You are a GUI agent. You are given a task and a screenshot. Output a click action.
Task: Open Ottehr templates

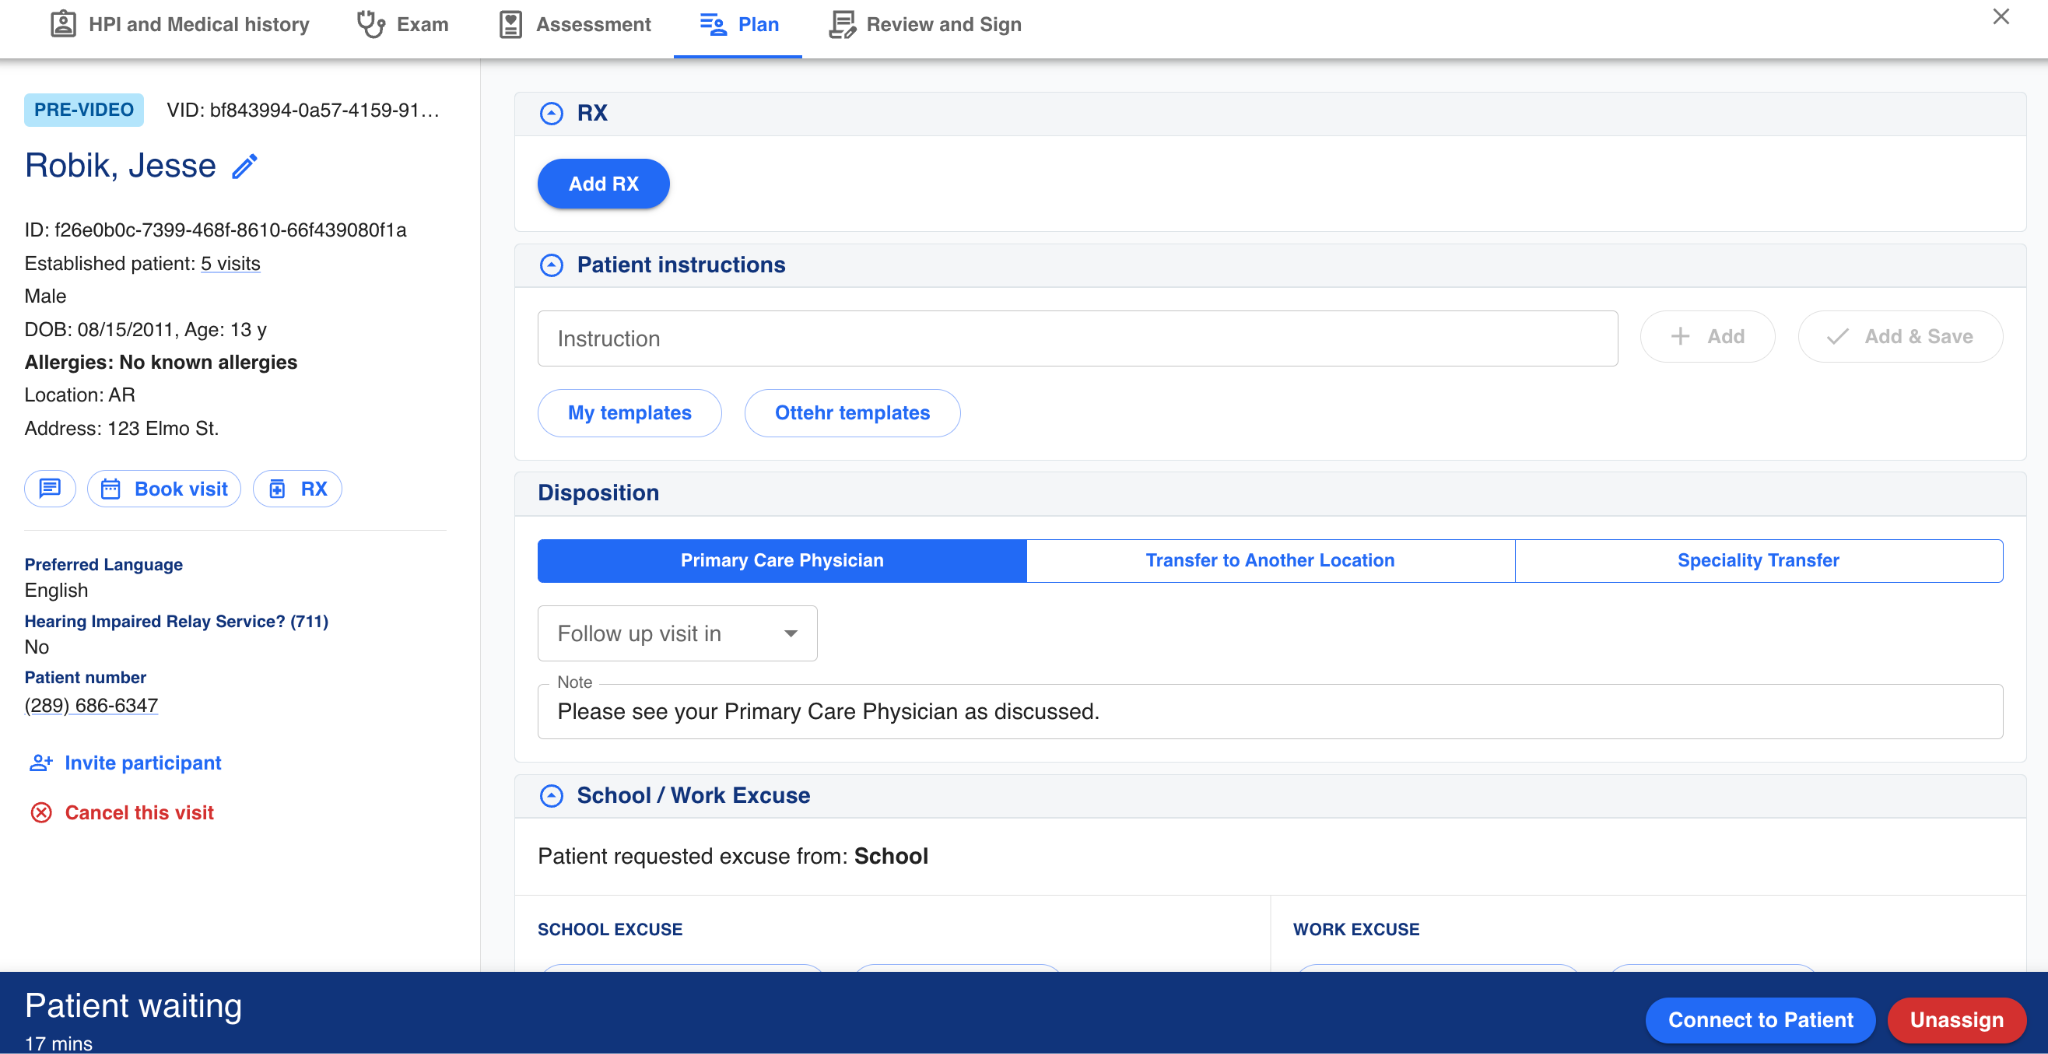pyautogui.click(x=852, y=413)
